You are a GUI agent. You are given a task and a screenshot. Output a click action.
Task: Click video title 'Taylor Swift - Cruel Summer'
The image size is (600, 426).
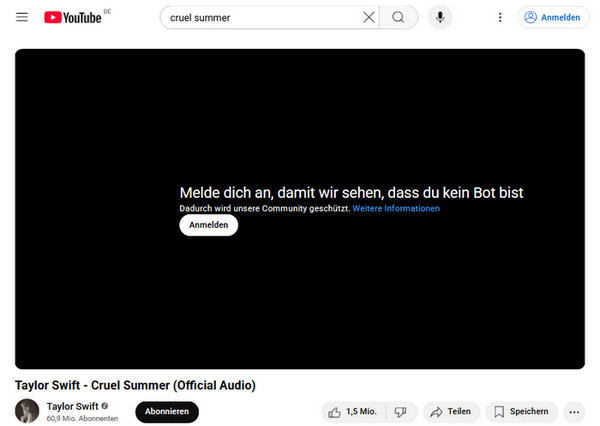click(x=135, y=385)
